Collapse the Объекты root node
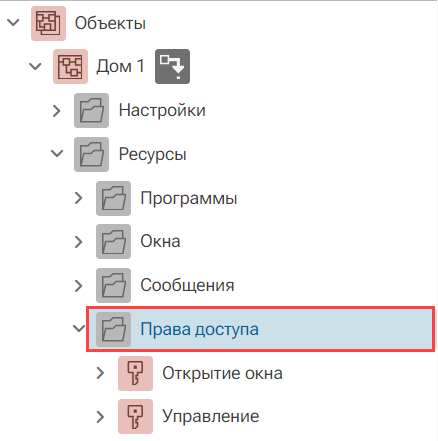Viewport: 438px width, 441px height. [13, 23]
